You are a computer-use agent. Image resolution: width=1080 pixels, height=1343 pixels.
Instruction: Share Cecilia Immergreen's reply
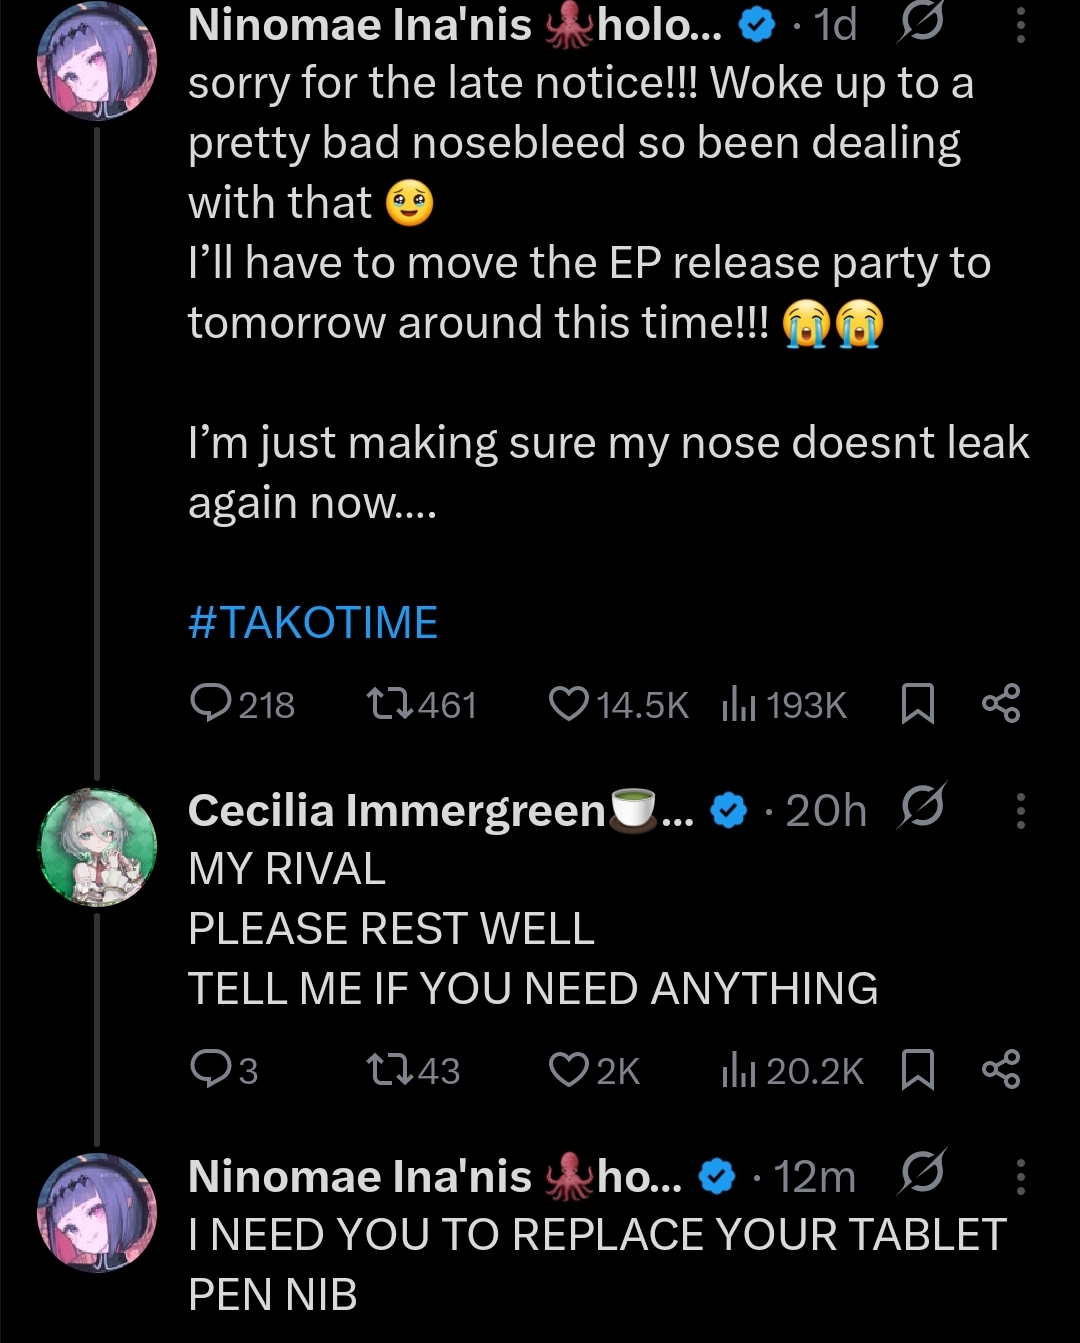pos(1001,1070)
